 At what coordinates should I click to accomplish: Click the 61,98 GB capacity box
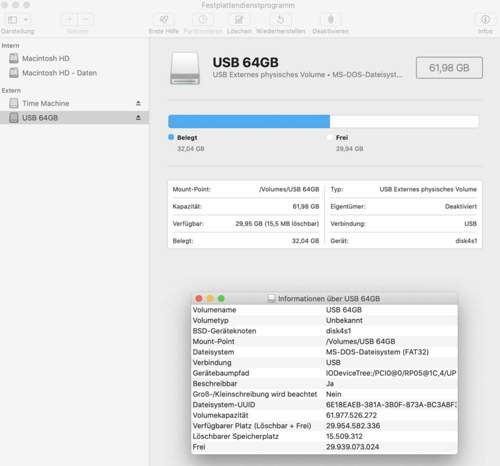pos(449,68)
